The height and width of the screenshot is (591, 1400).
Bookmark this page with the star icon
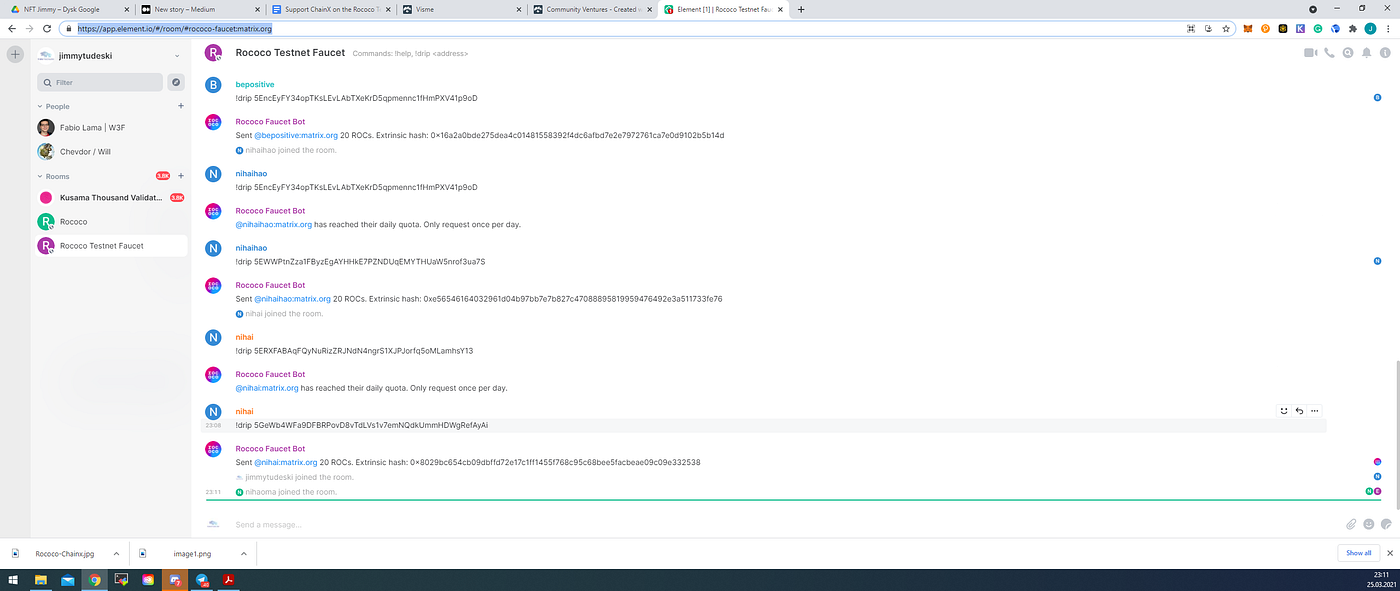pyautogui.click(x=1226, y=29)
